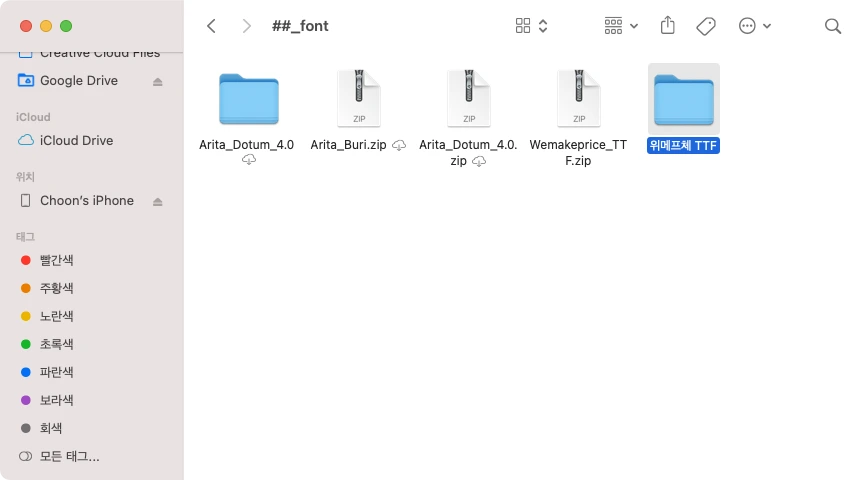Go back with the left chevron
Image resolution: width=860 pixels, height=480 pixels.
pyautogui.click(x=211, y=26)
